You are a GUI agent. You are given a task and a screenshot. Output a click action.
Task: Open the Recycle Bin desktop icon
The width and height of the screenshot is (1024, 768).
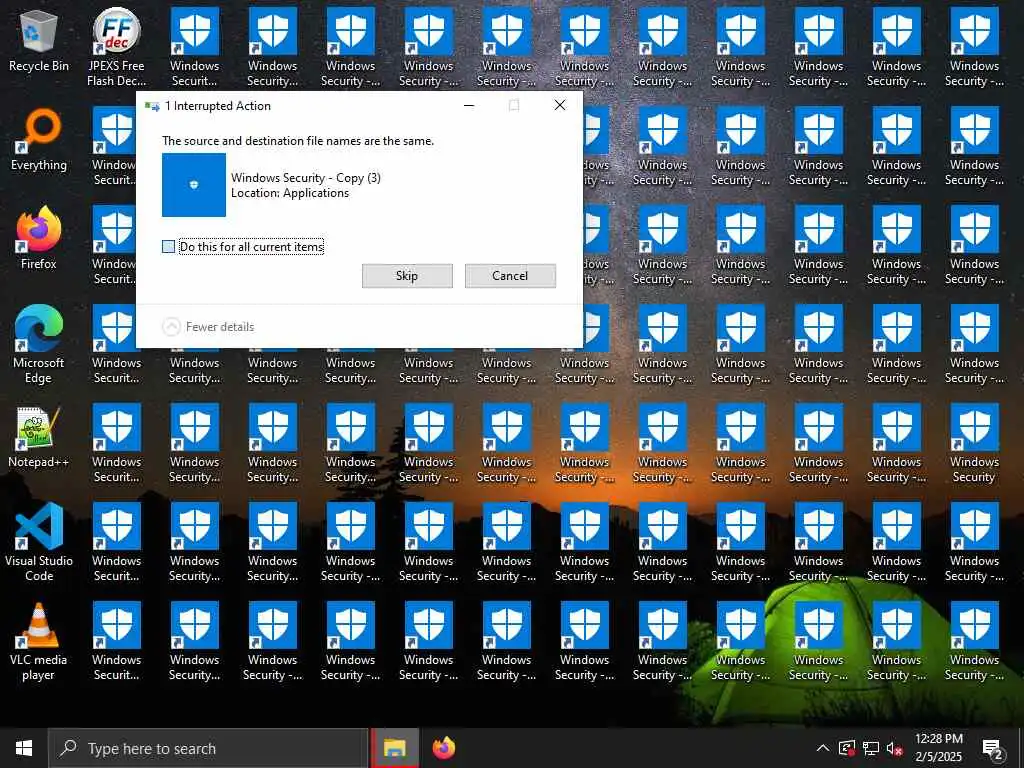39,40
